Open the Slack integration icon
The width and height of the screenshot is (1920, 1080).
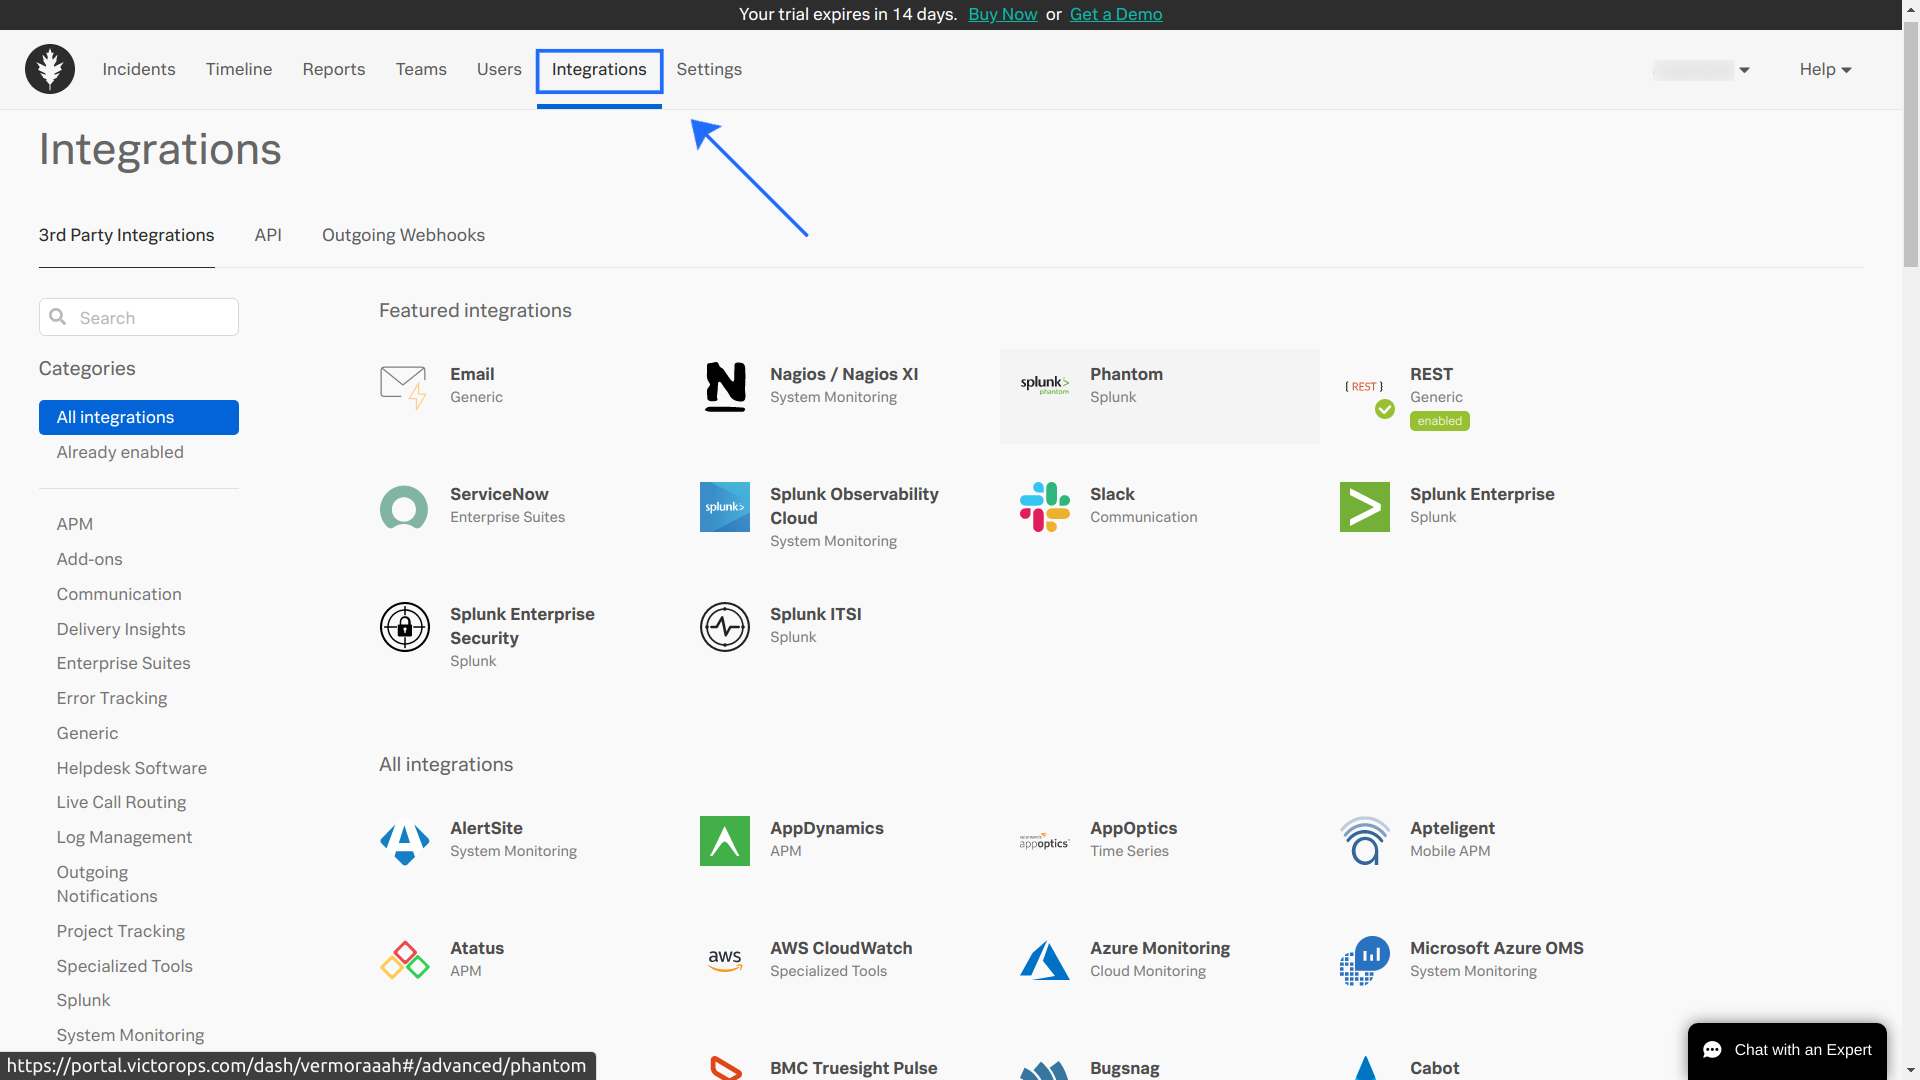1044,507
